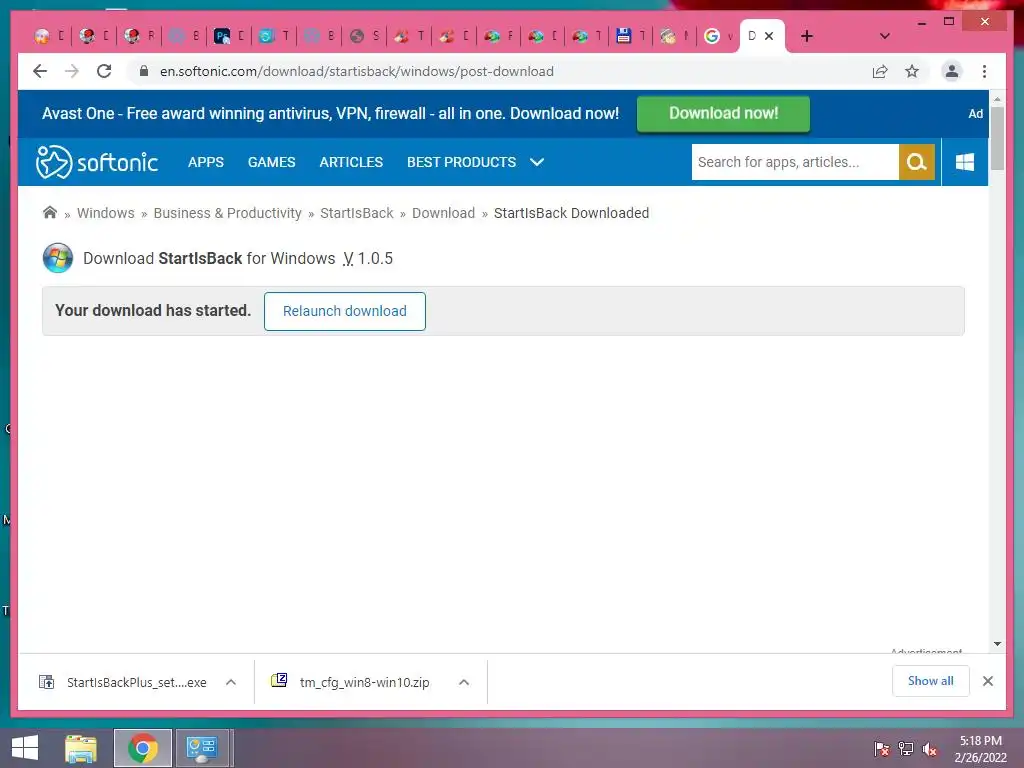Click the V 1.0.5 version label
The image size is (1024, 768).
[368, 258]
